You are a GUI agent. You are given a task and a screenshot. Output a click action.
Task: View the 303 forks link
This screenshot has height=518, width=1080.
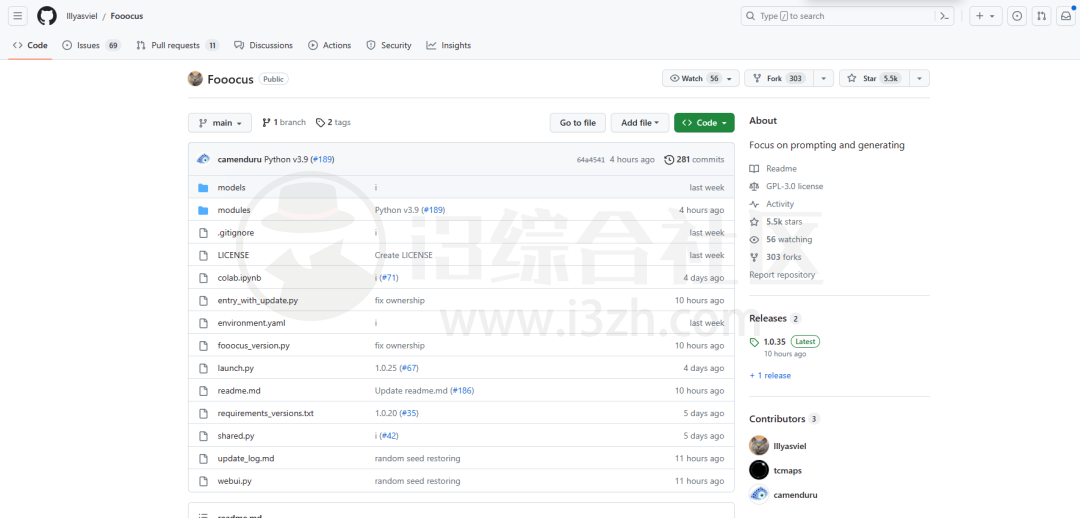pos(776,257)
